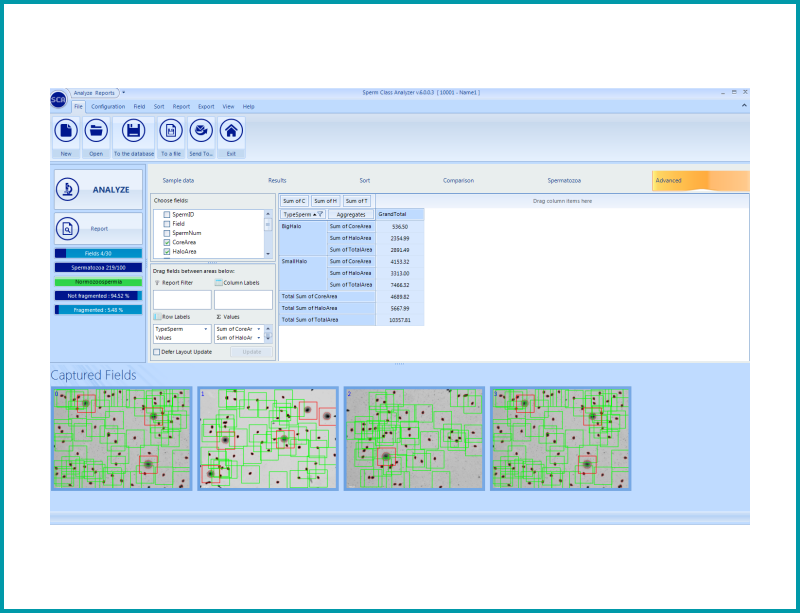Open the Sum of CoreAr value dropdown
The image size is (800, 613).
coord(259,329)
